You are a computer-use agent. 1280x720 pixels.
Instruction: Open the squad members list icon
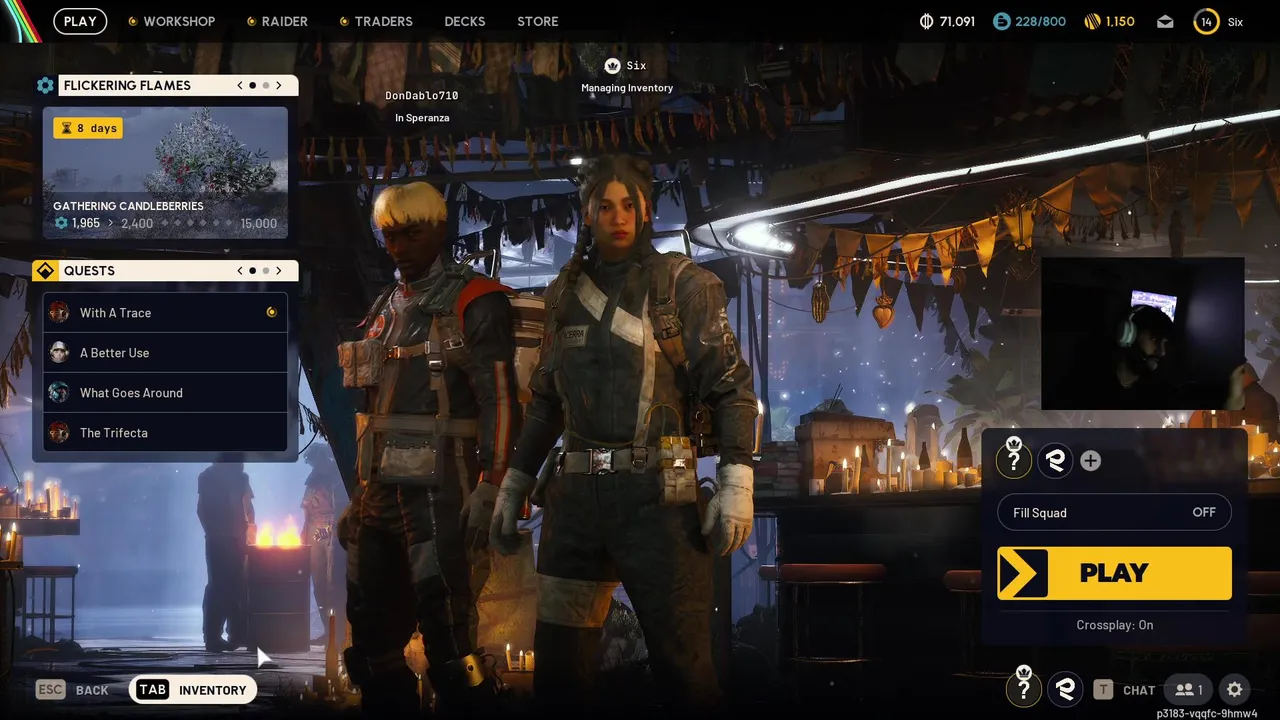tap(1188, 690)
